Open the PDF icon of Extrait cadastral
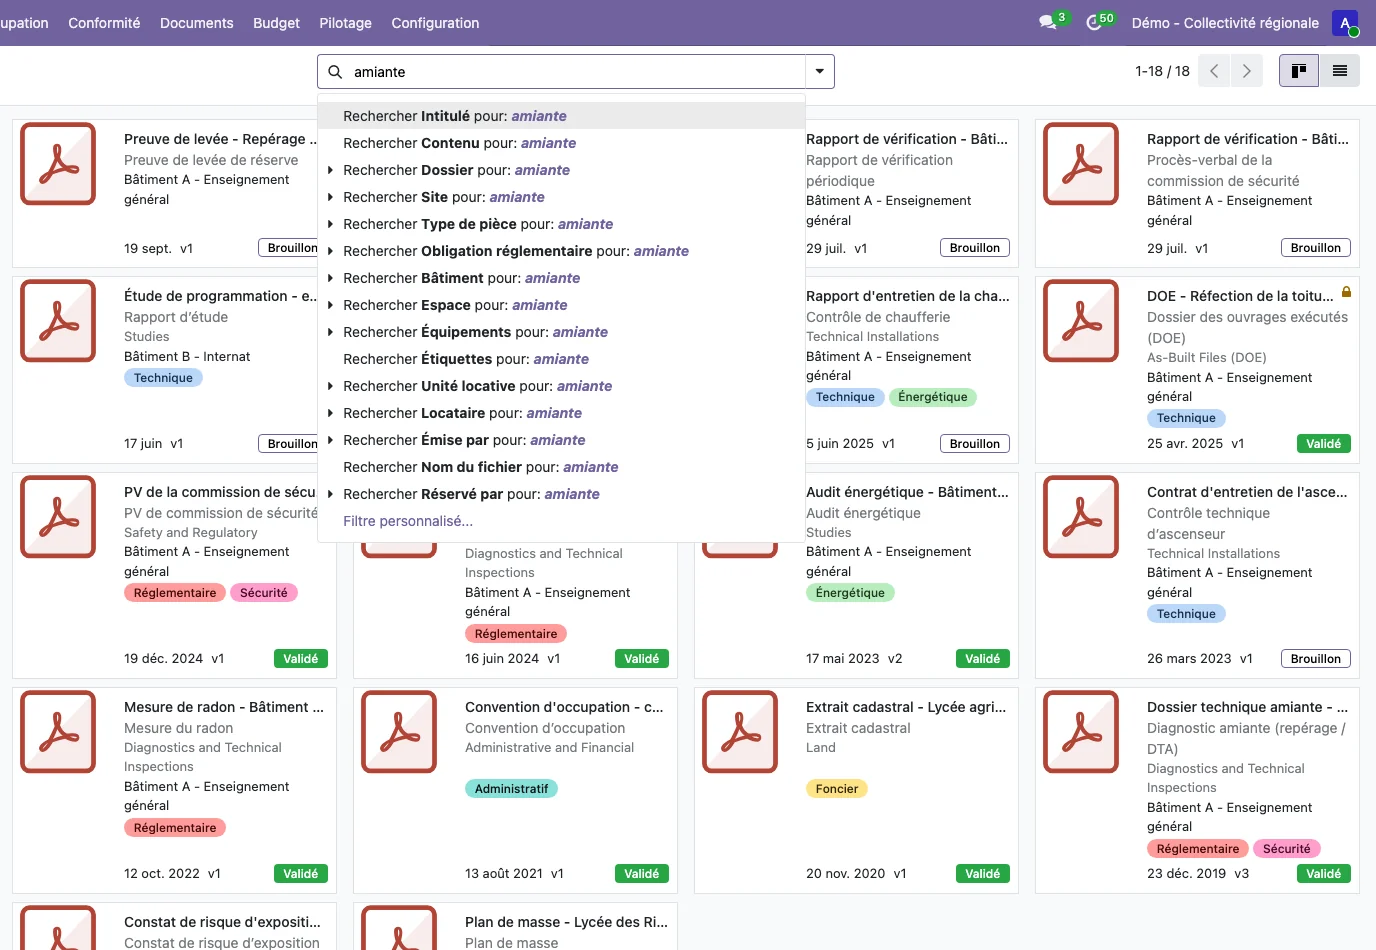 click(740, 731)
